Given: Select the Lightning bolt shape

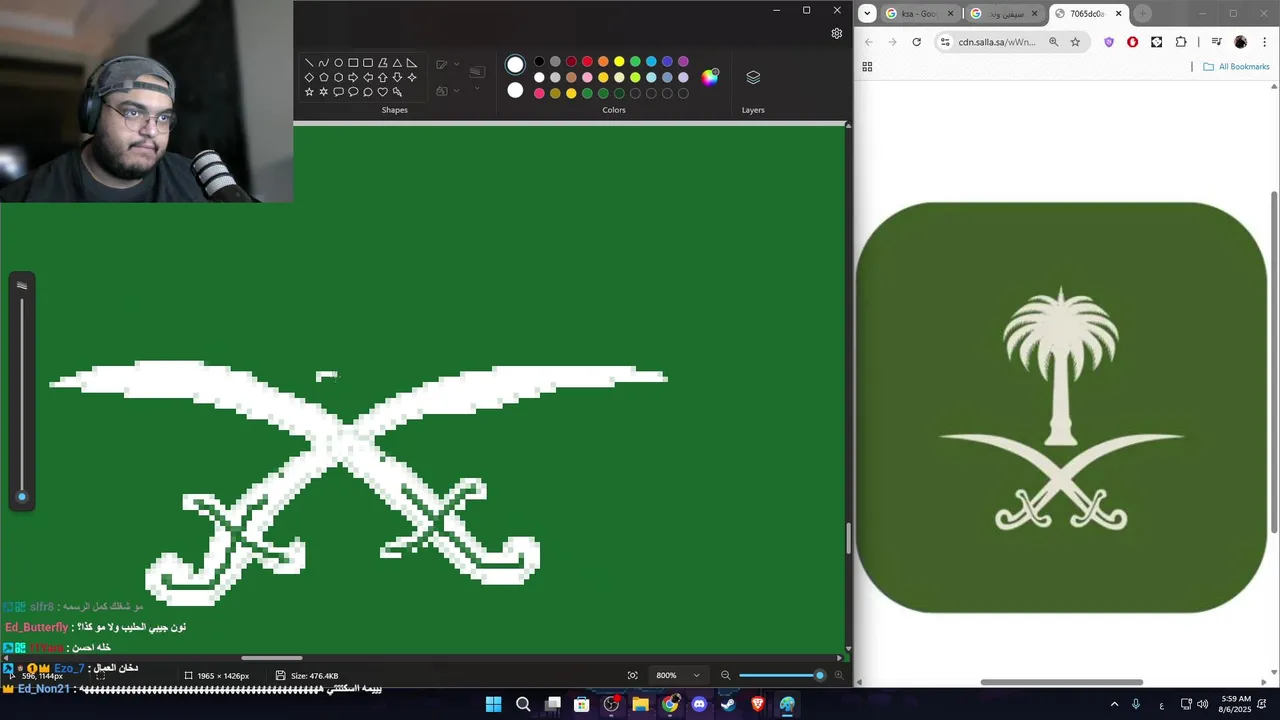Looking at the screenshot, I should (397, 92).
